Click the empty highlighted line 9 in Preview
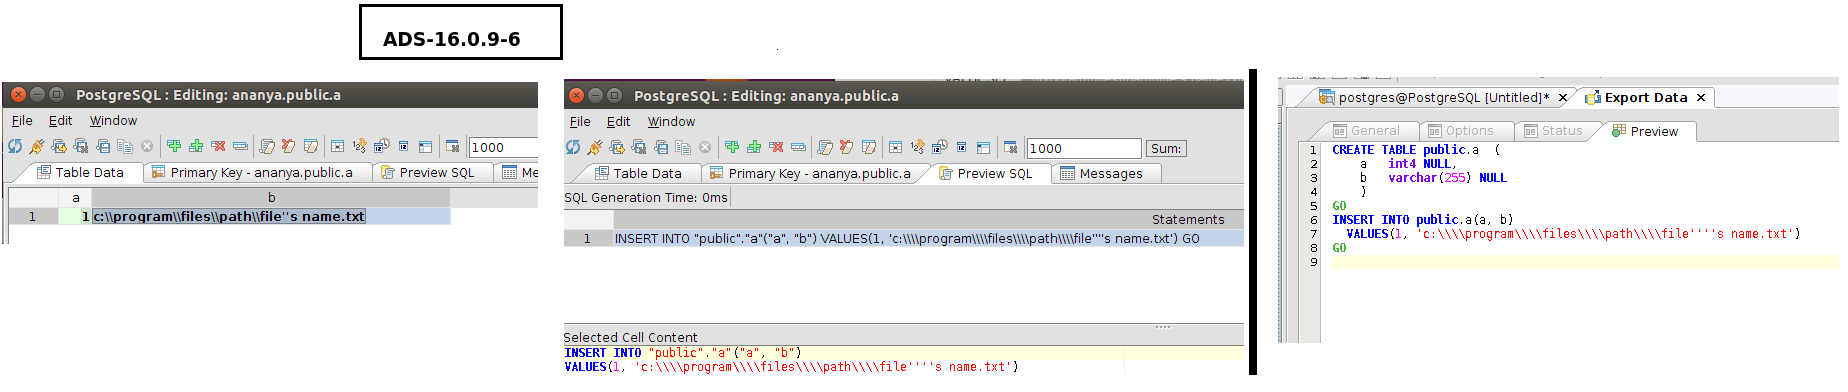The width and height of the screenshot is (1848, 392). [1584, 262]
